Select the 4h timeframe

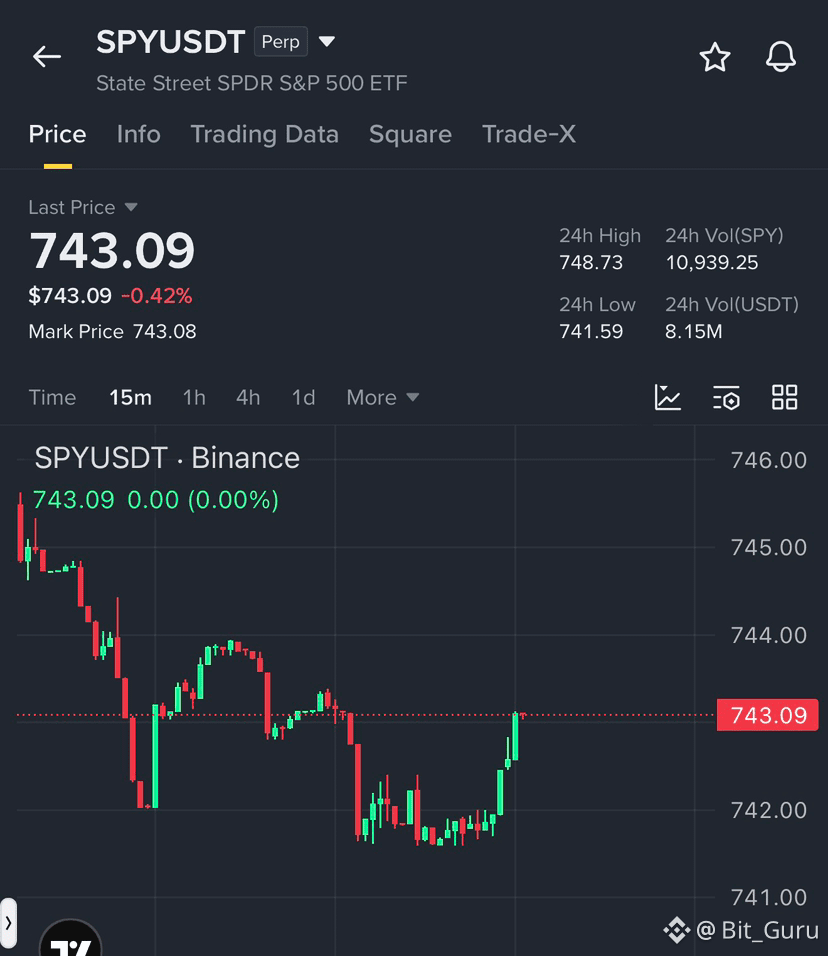[x=248, y=398]
